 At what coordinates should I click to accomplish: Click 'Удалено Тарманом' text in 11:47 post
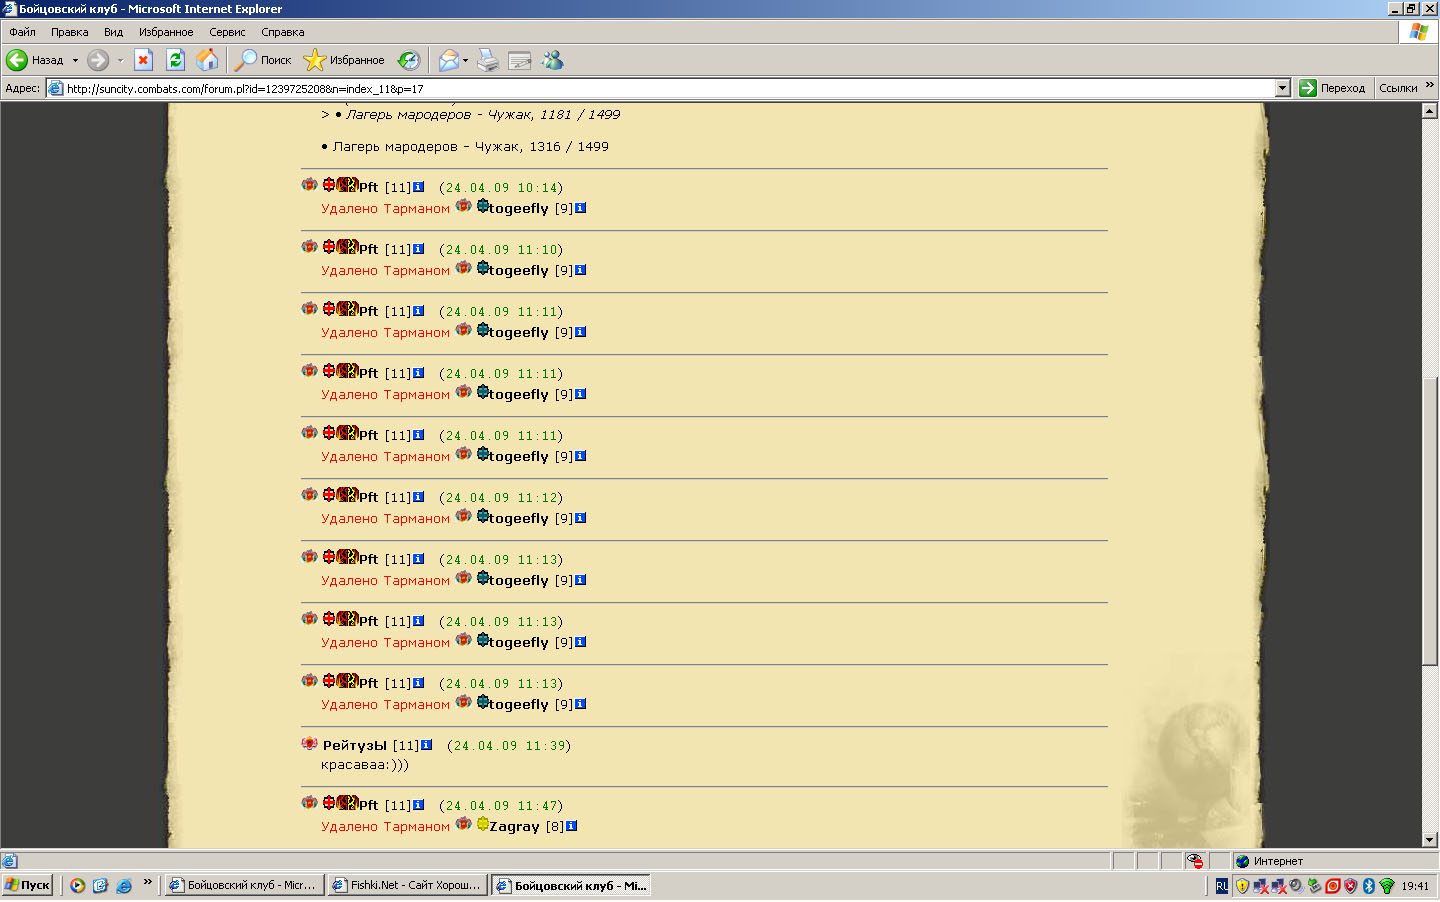(x=385, y=827)
